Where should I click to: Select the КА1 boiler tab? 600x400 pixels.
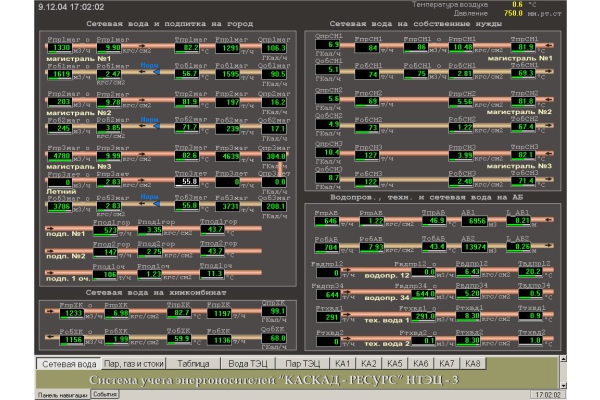point(343,363)
